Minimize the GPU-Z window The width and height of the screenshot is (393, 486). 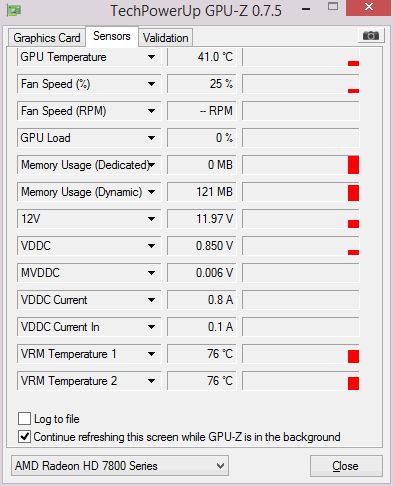click(x=306, y=9)
